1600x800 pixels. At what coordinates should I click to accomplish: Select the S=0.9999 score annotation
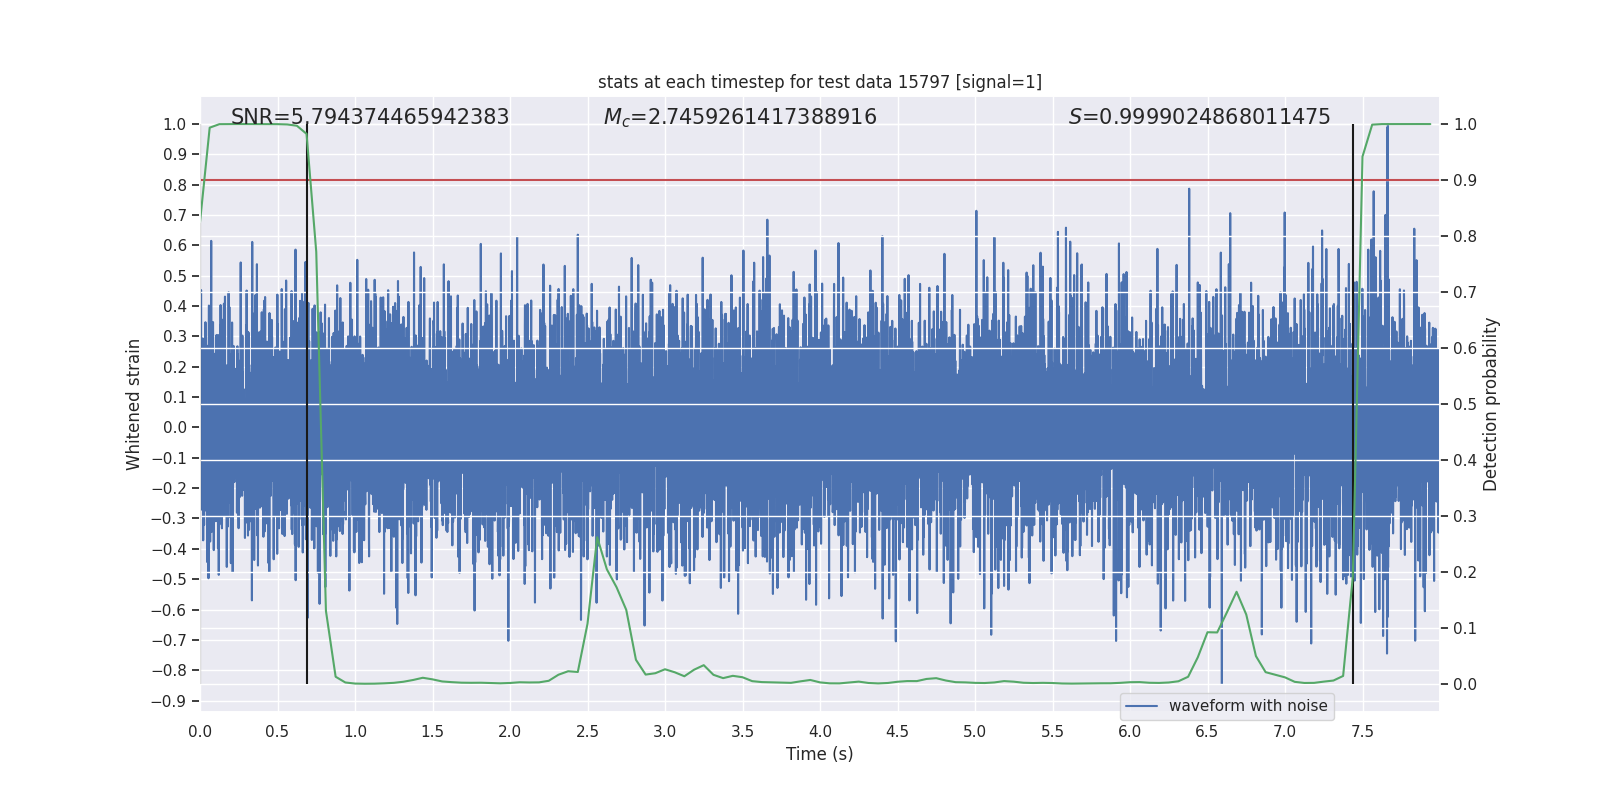click(1199, 117)
